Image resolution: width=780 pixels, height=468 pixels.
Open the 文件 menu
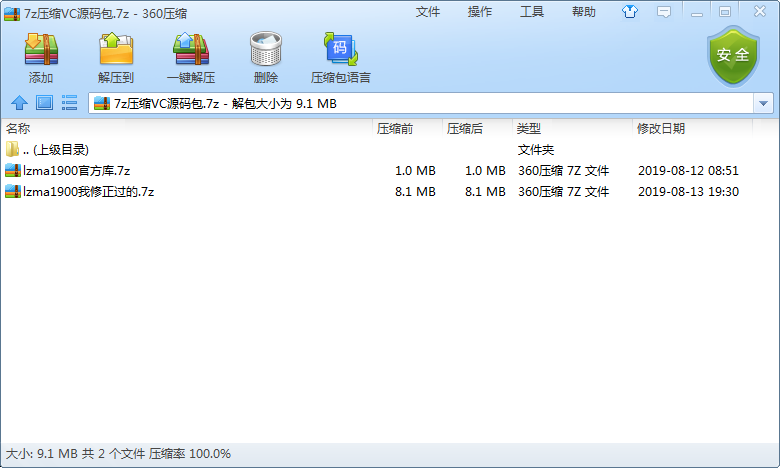click(x=428, y=12)
